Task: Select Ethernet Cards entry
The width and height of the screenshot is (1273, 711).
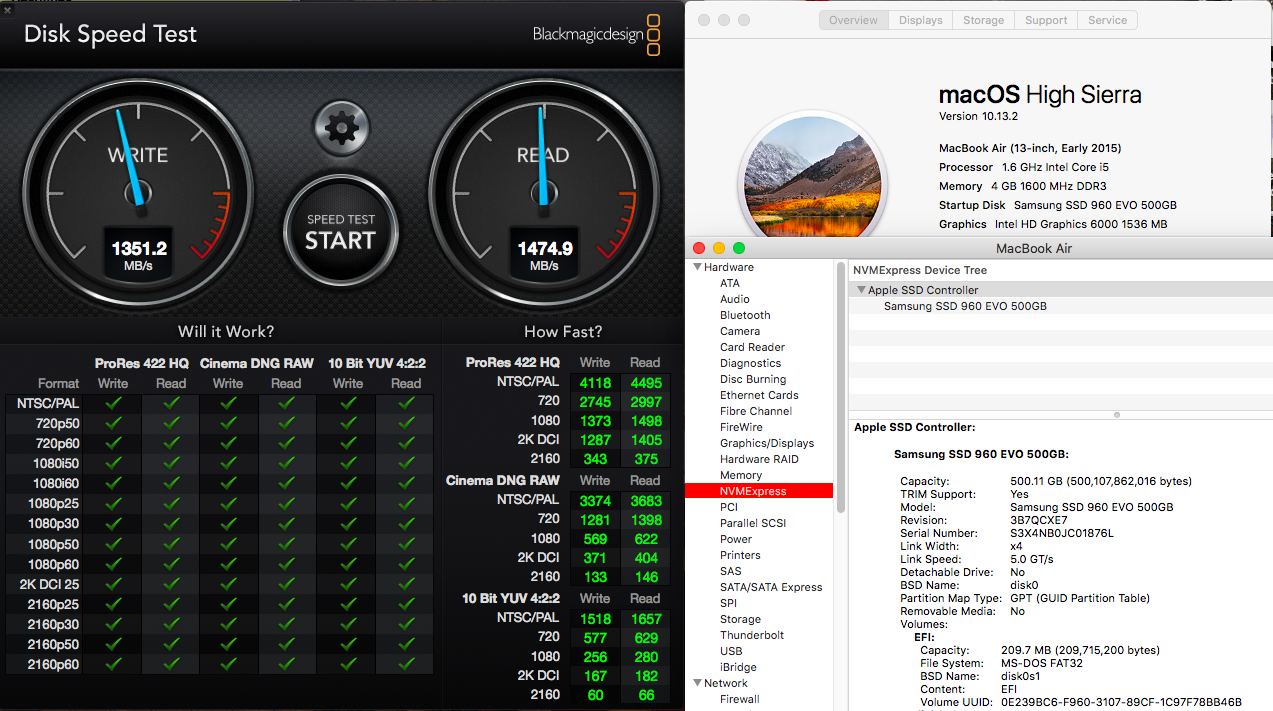Action: 759,395
